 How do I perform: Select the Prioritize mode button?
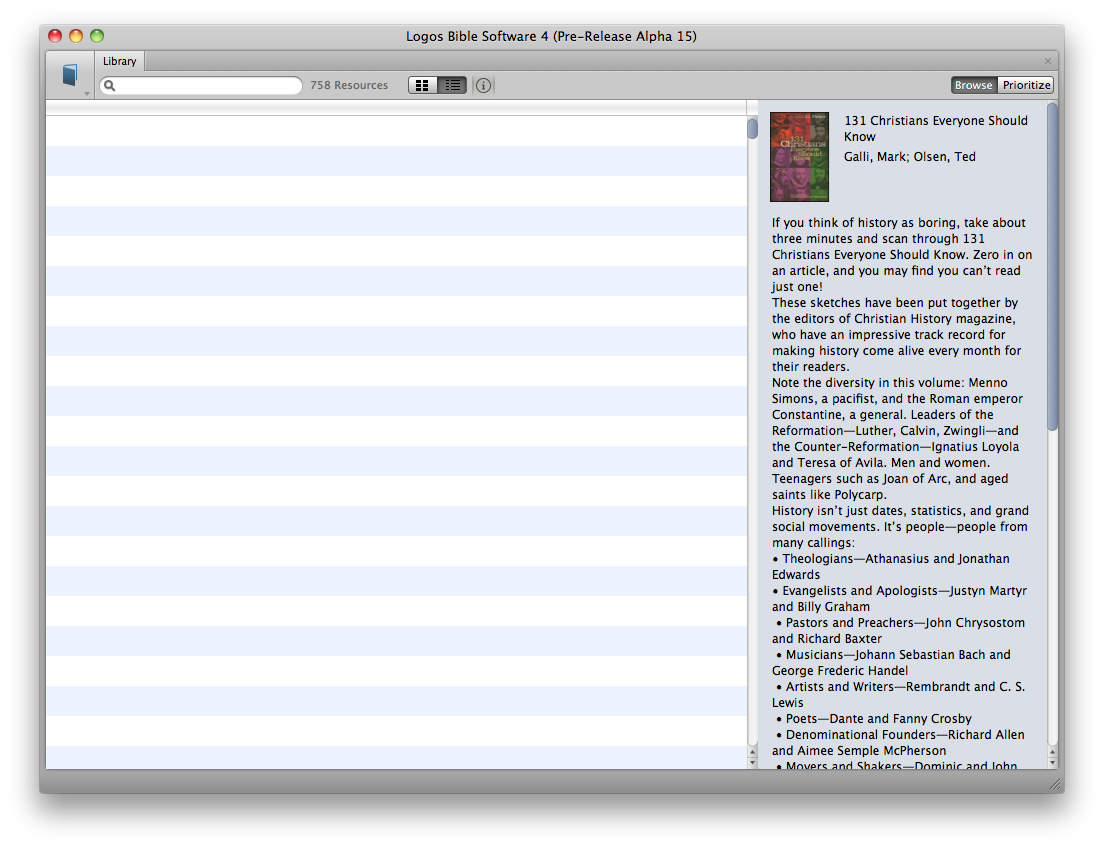point(1026,85)
